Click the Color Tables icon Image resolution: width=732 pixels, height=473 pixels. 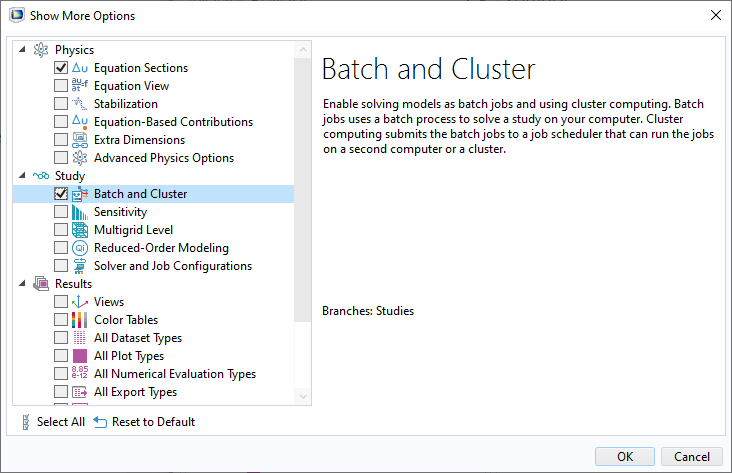click(x=80, y=320)
